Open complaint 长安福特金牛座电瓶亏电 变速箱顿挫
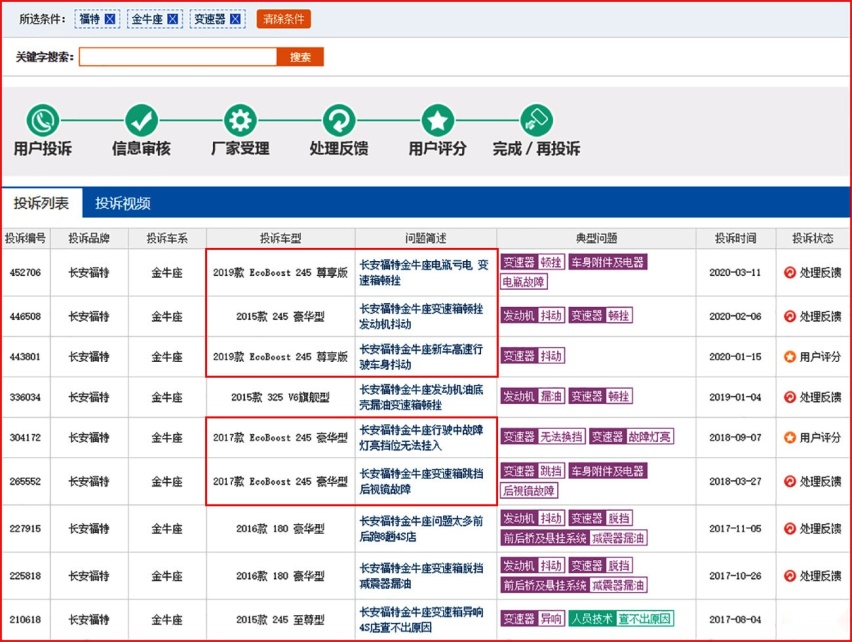852x642 pixels. click(424, 273)
